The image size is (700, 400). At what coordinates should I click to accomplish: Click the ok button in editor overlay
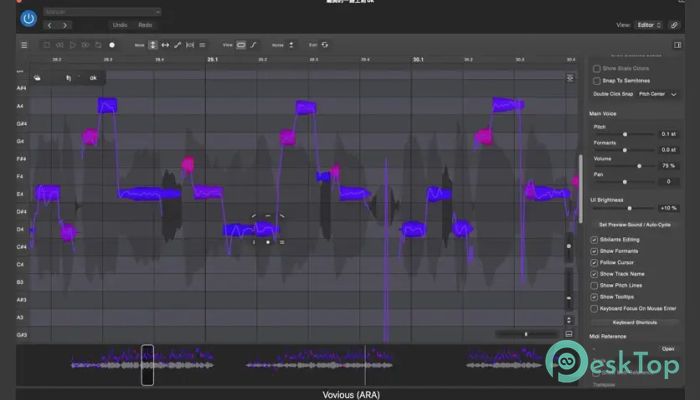[93, 78]
